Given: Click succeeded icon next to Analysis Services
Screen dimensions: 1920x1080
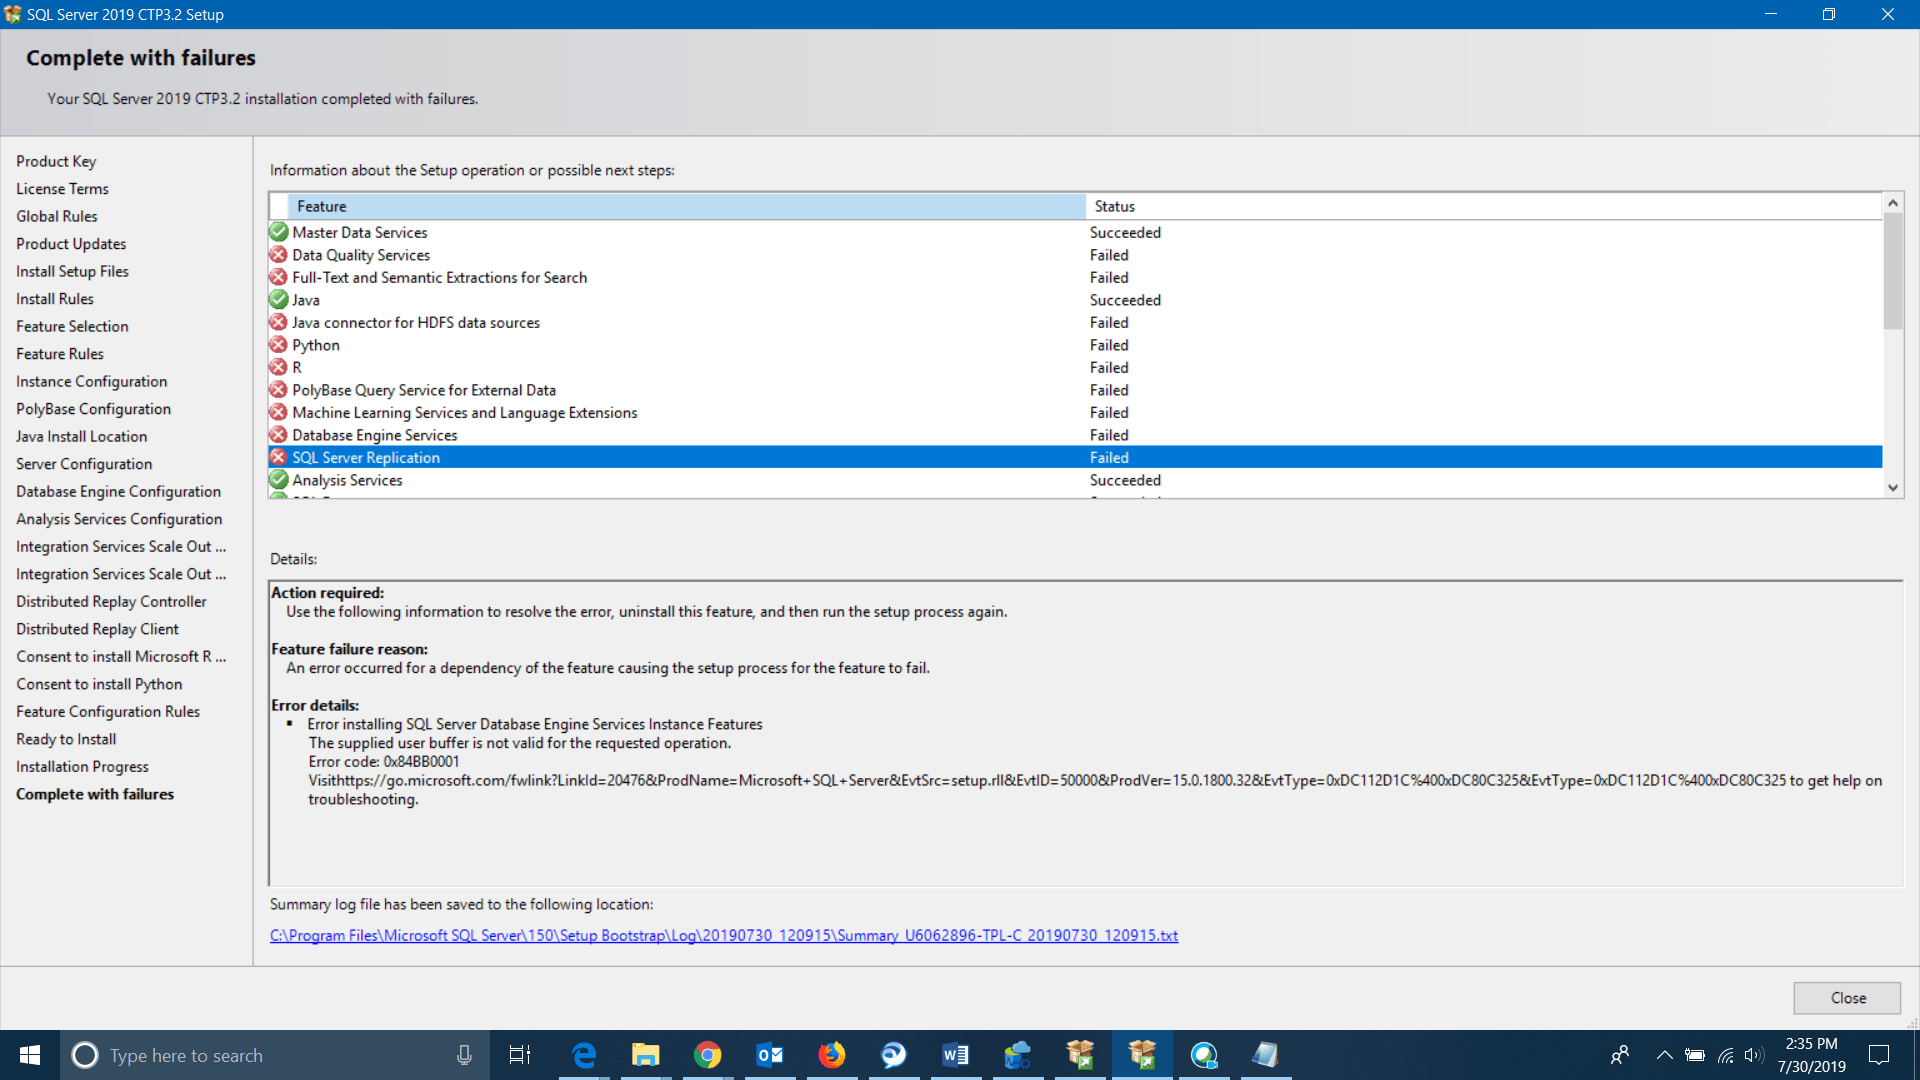Looking at the screenshot, I should pyautogui.click(x=278, y=479).
